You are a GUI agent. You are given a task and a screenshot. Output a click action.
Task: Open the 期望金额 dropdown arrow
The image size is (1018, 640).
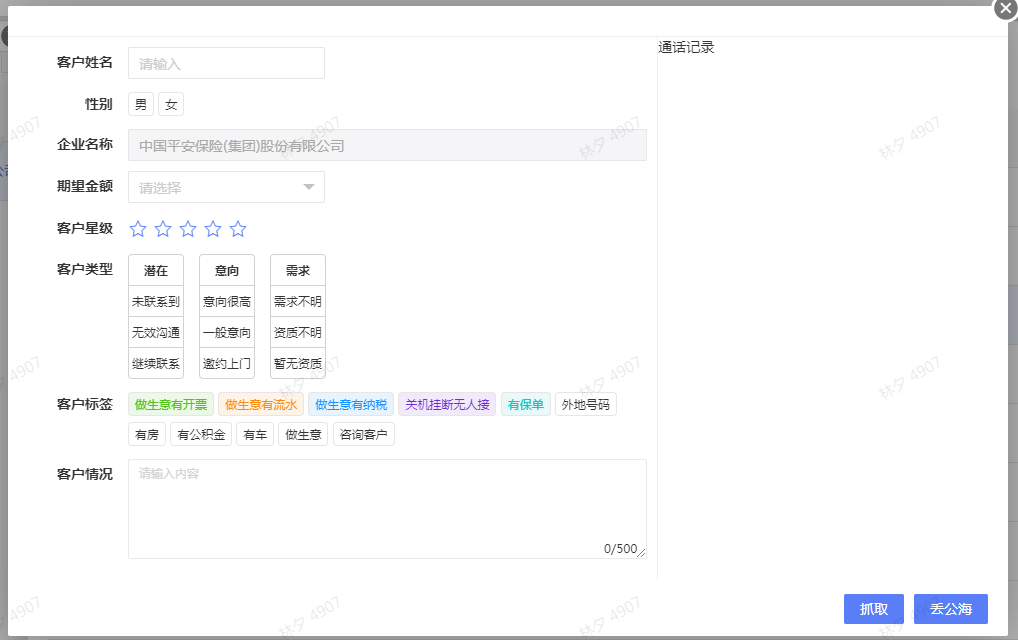309,187
